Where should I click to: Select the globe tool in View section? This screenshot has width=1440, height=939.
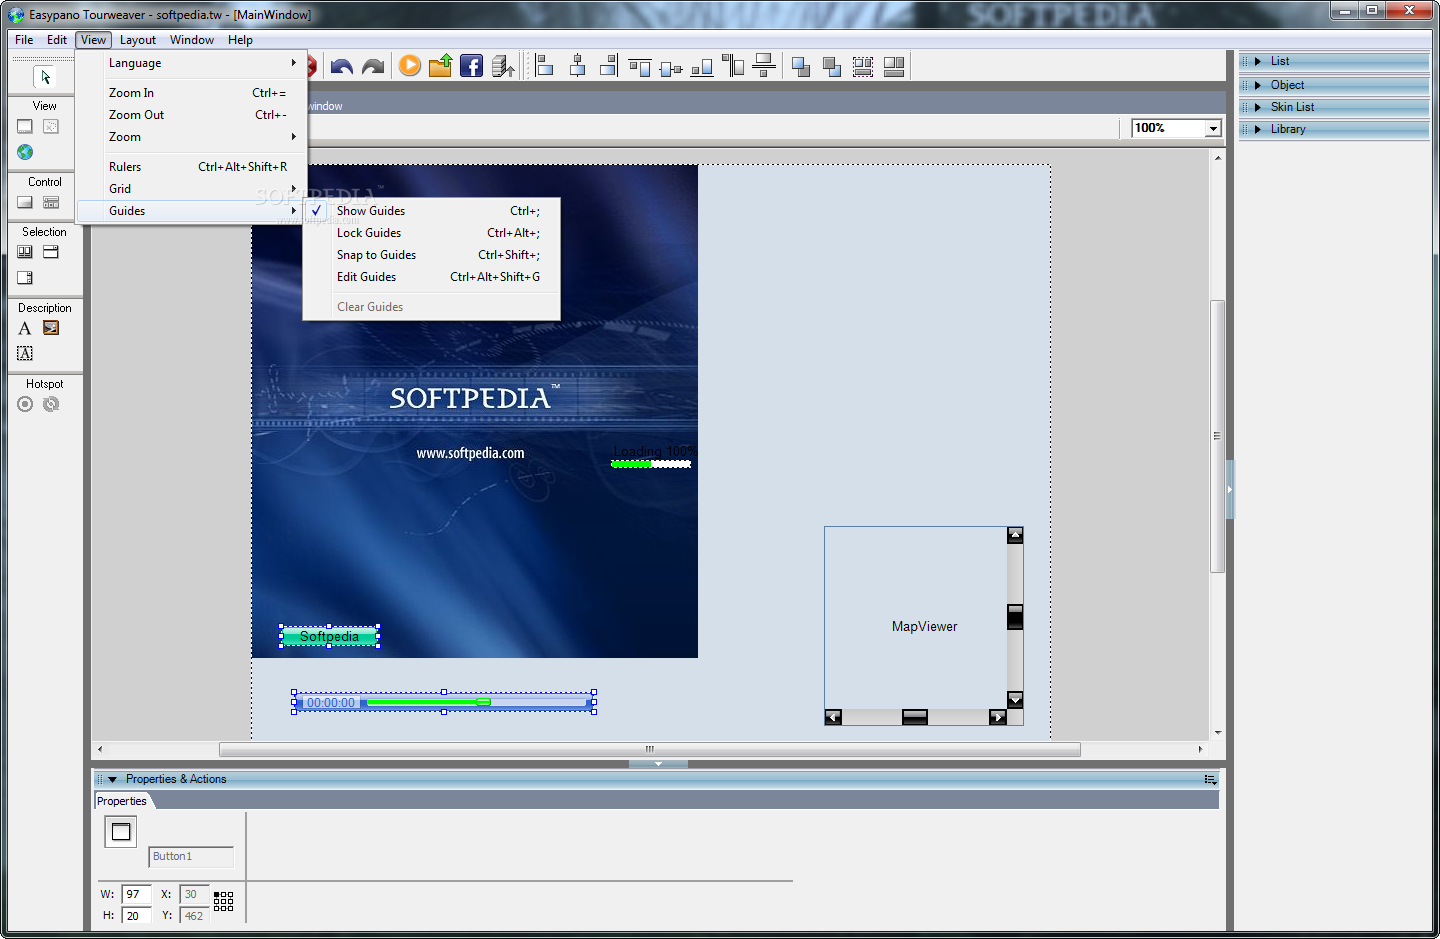point(25,152)
